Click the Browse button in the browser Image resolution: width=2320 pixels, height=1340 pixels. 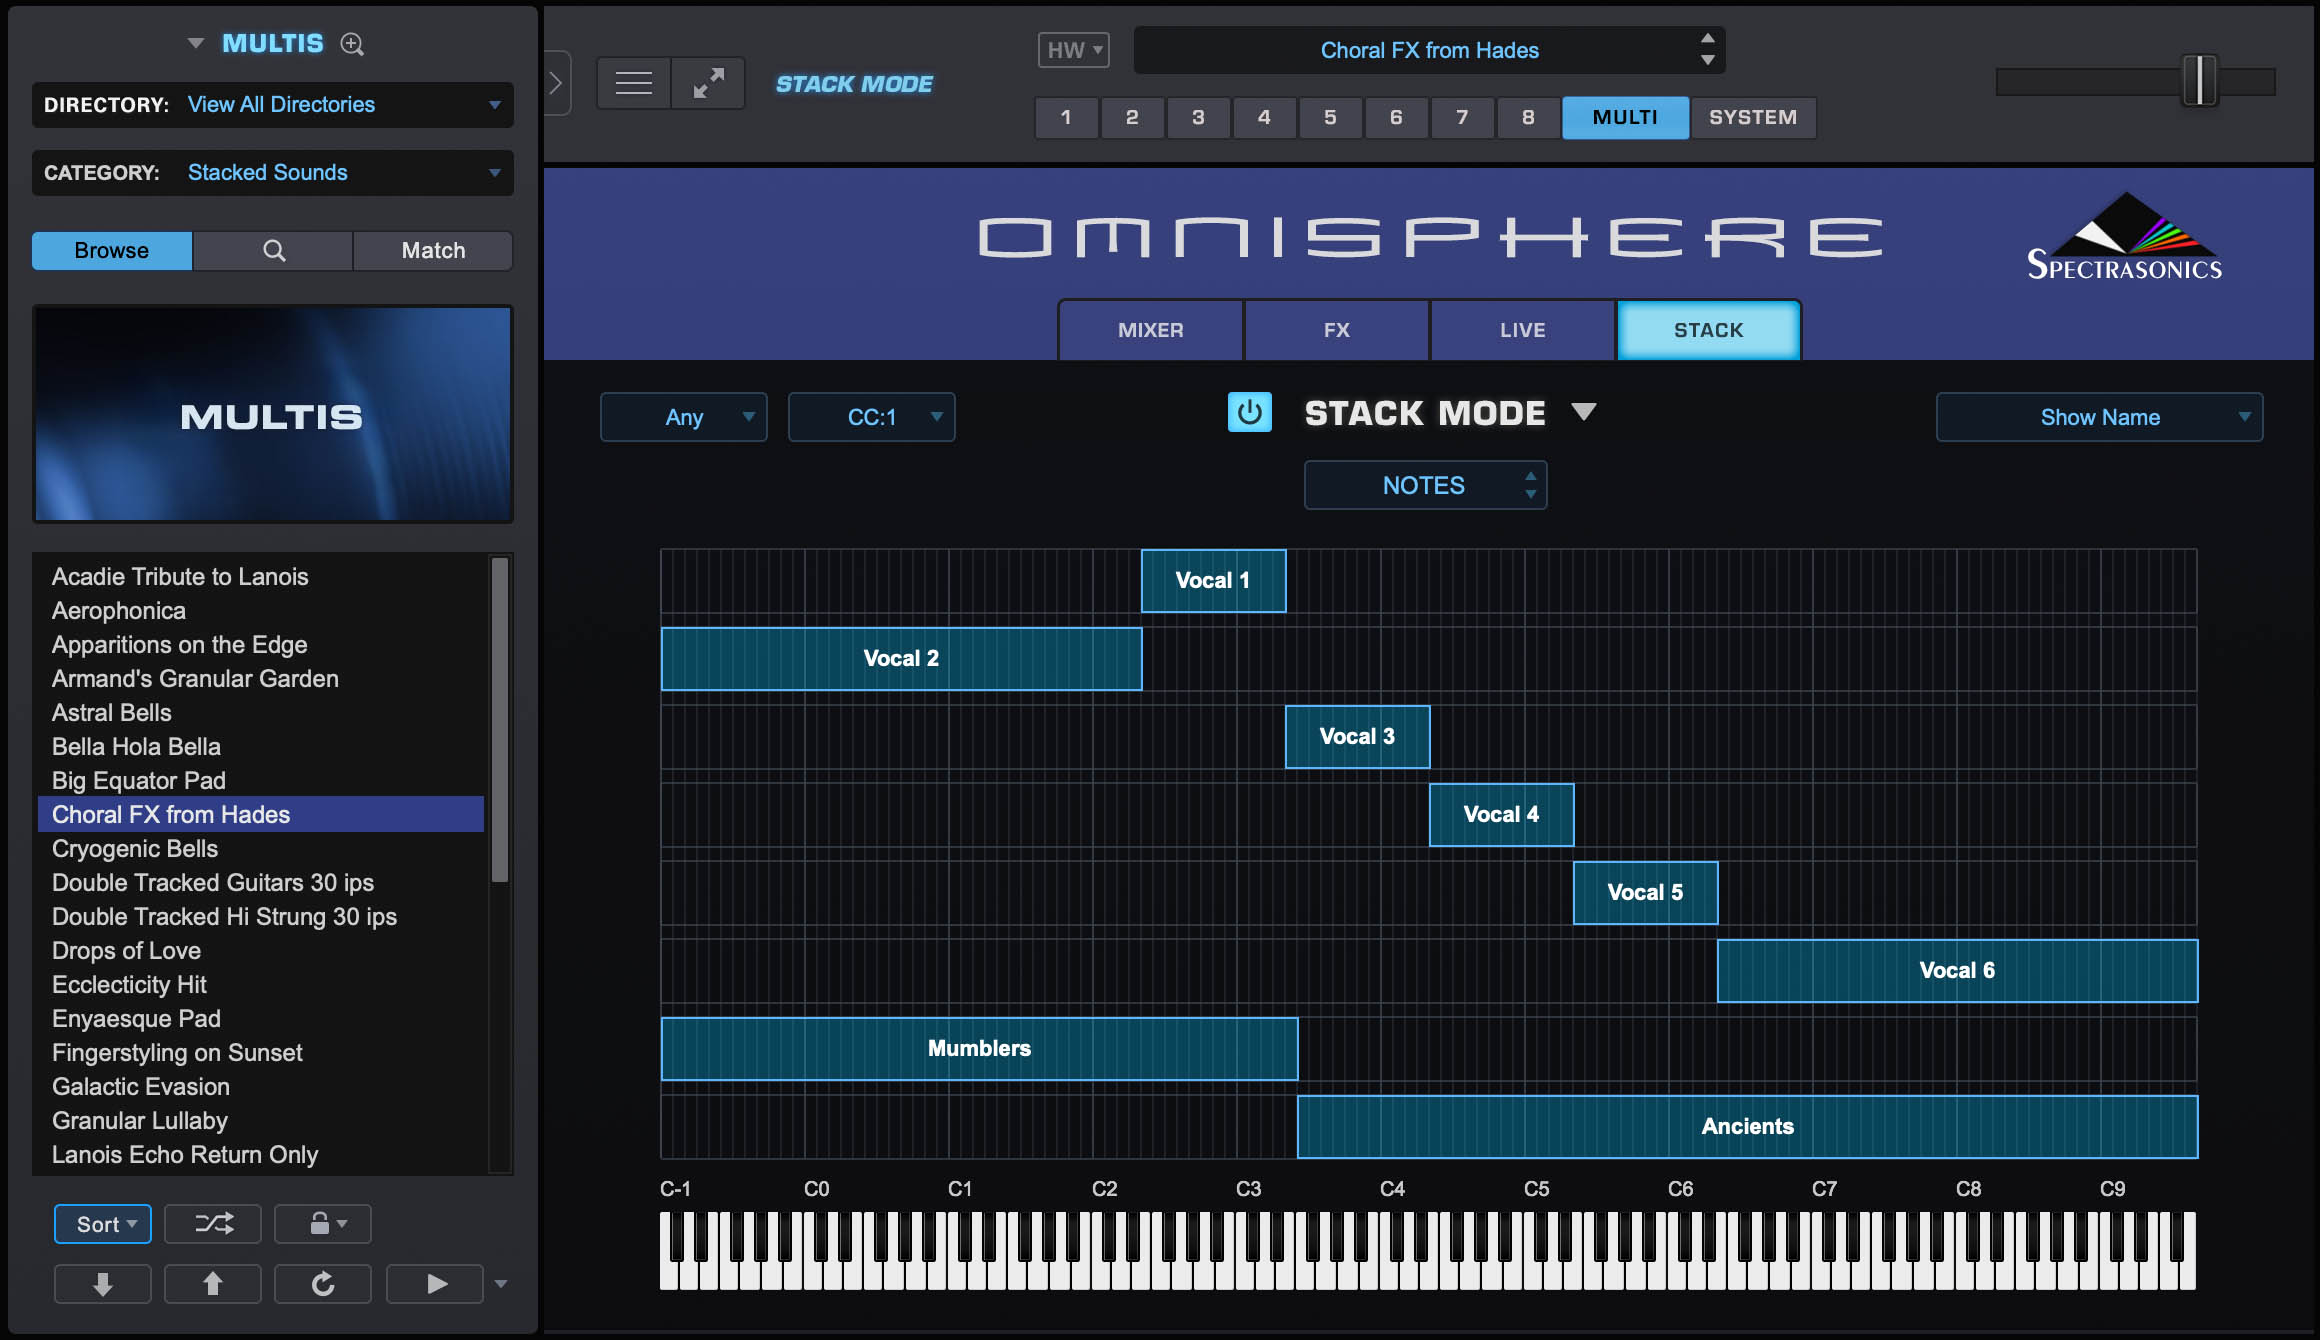tap(110, 250)
